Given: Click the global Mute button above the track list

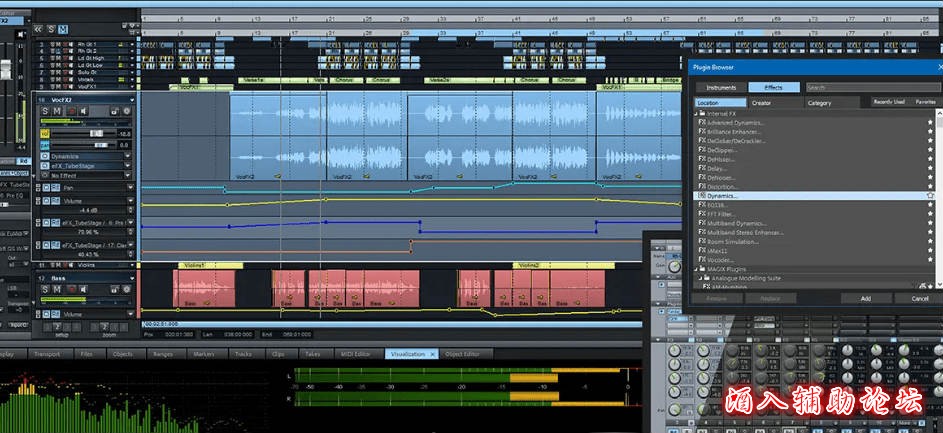Looking at the screenshot, I should point(64,29).
